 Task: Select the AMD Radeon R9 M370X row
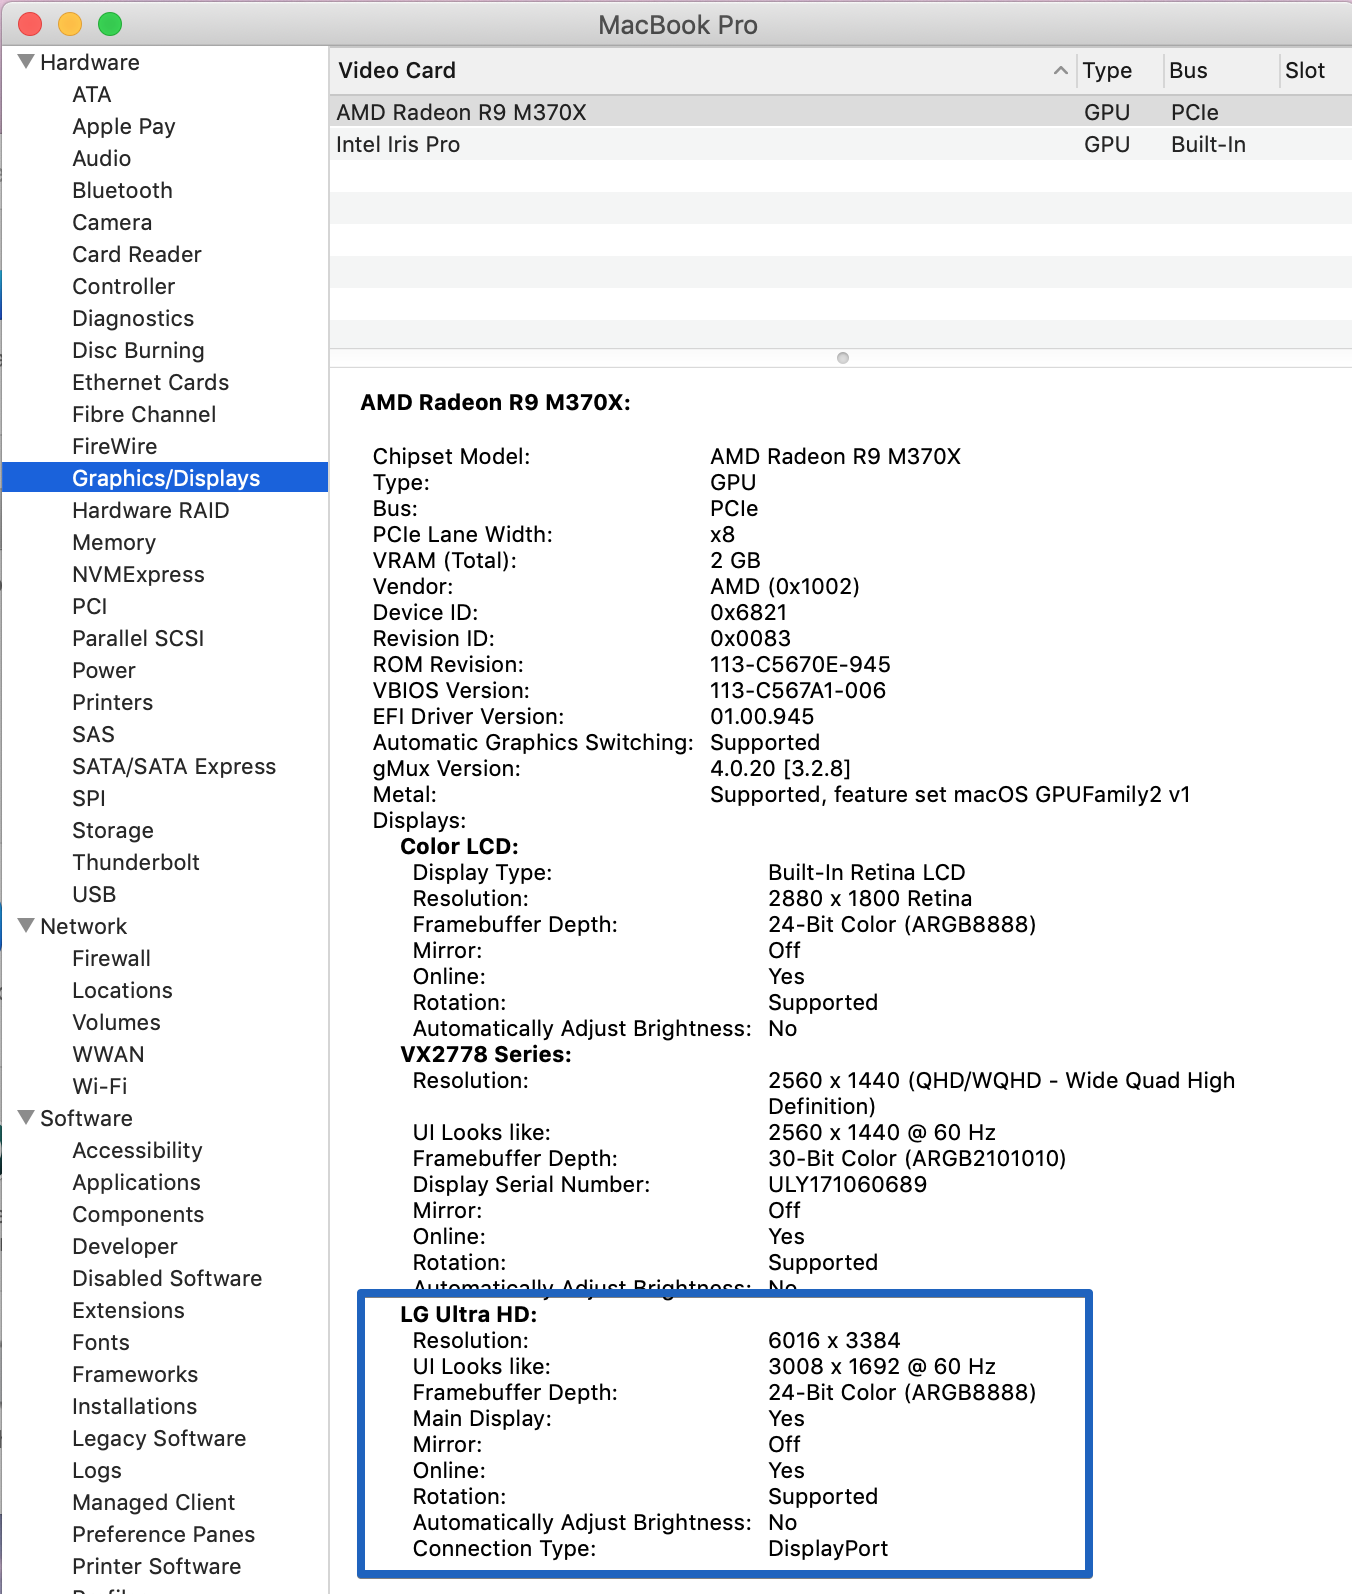(x=841, y=112)
